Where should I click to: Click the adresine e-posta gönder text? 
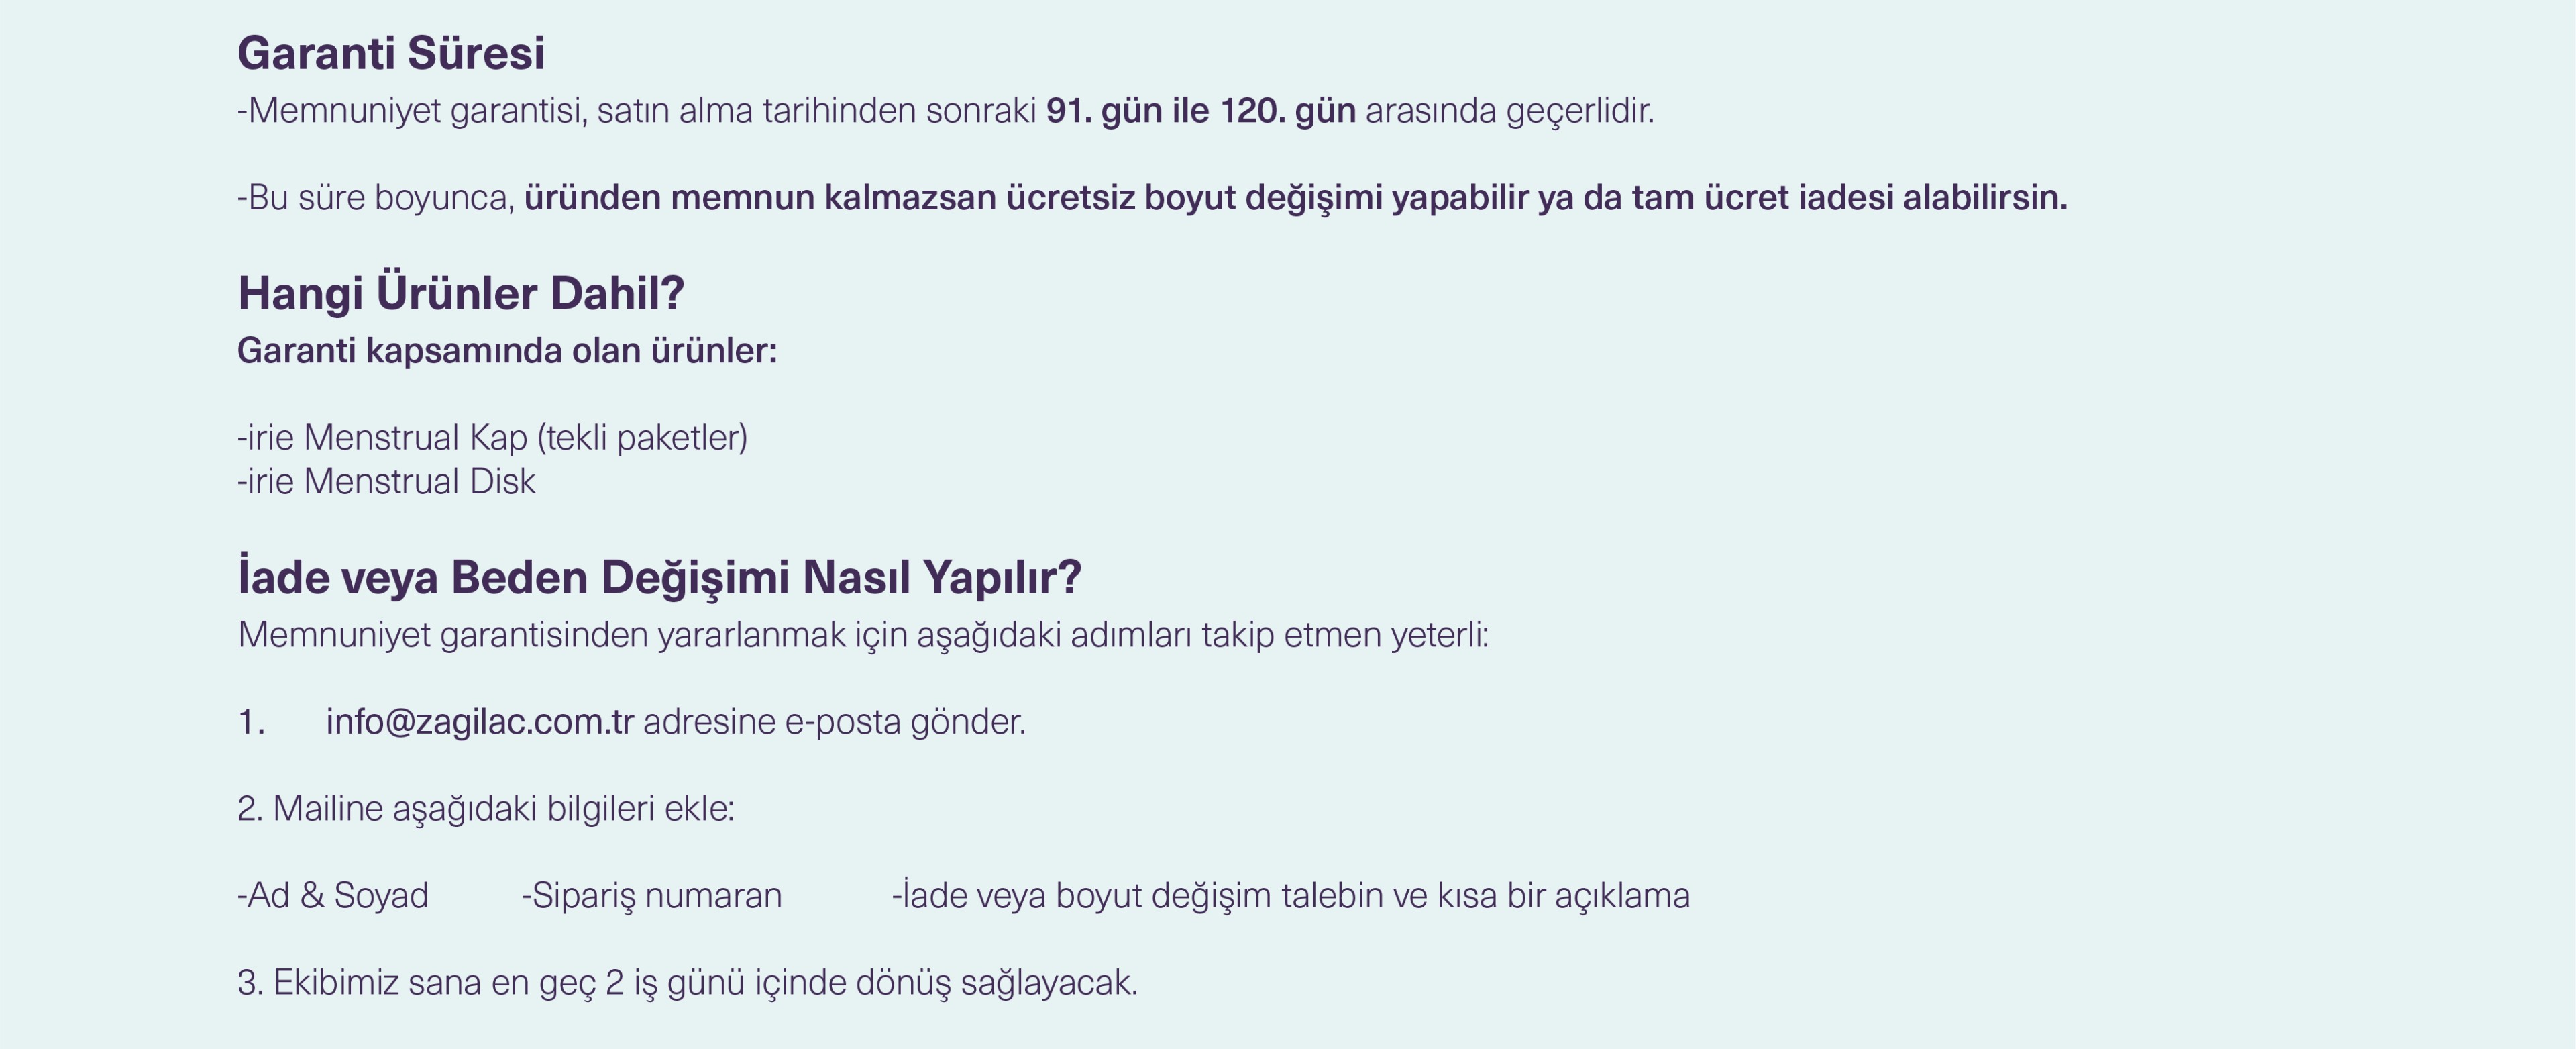[835, 721]
